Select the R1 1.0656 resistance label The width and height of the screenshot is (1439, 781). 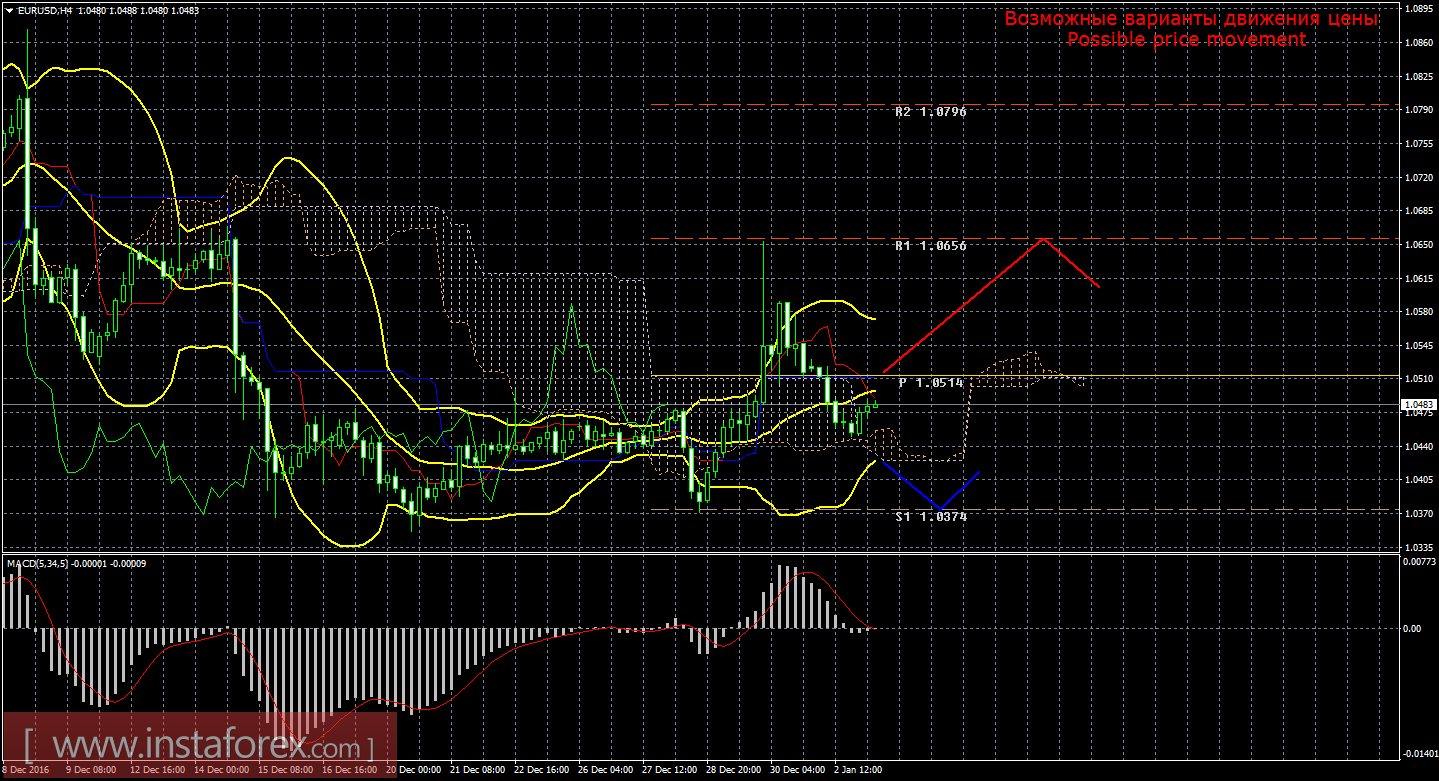[931, 245]
